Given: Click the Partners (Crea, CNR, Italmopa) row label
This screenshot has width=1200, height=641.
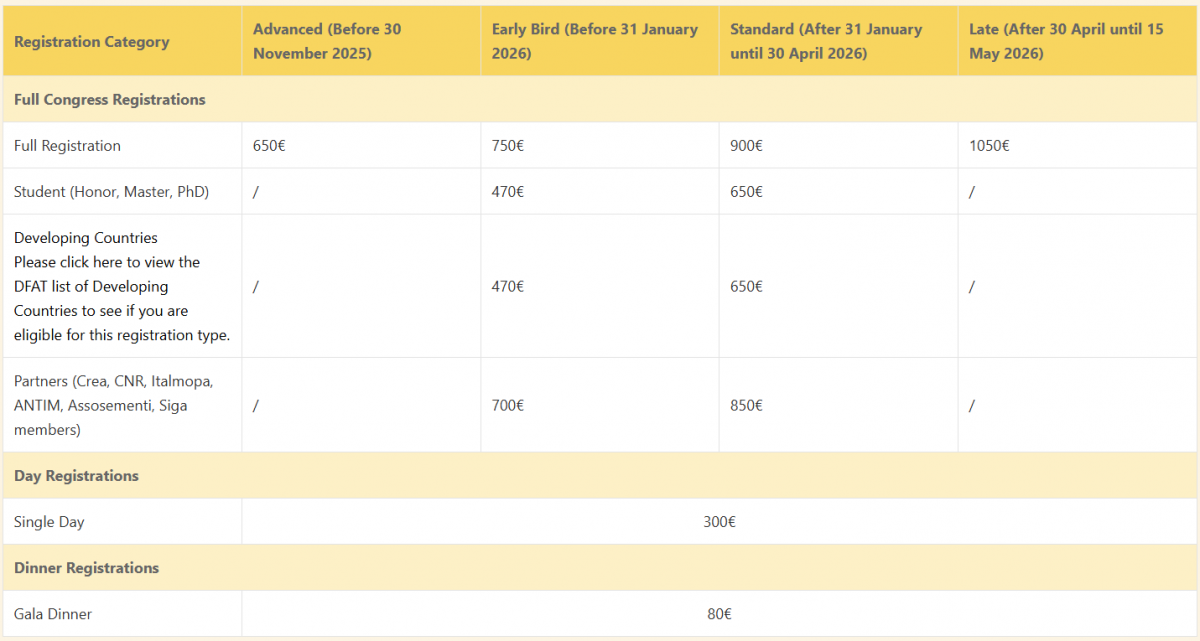Looking at the screenshot, I should click(113, 382).
